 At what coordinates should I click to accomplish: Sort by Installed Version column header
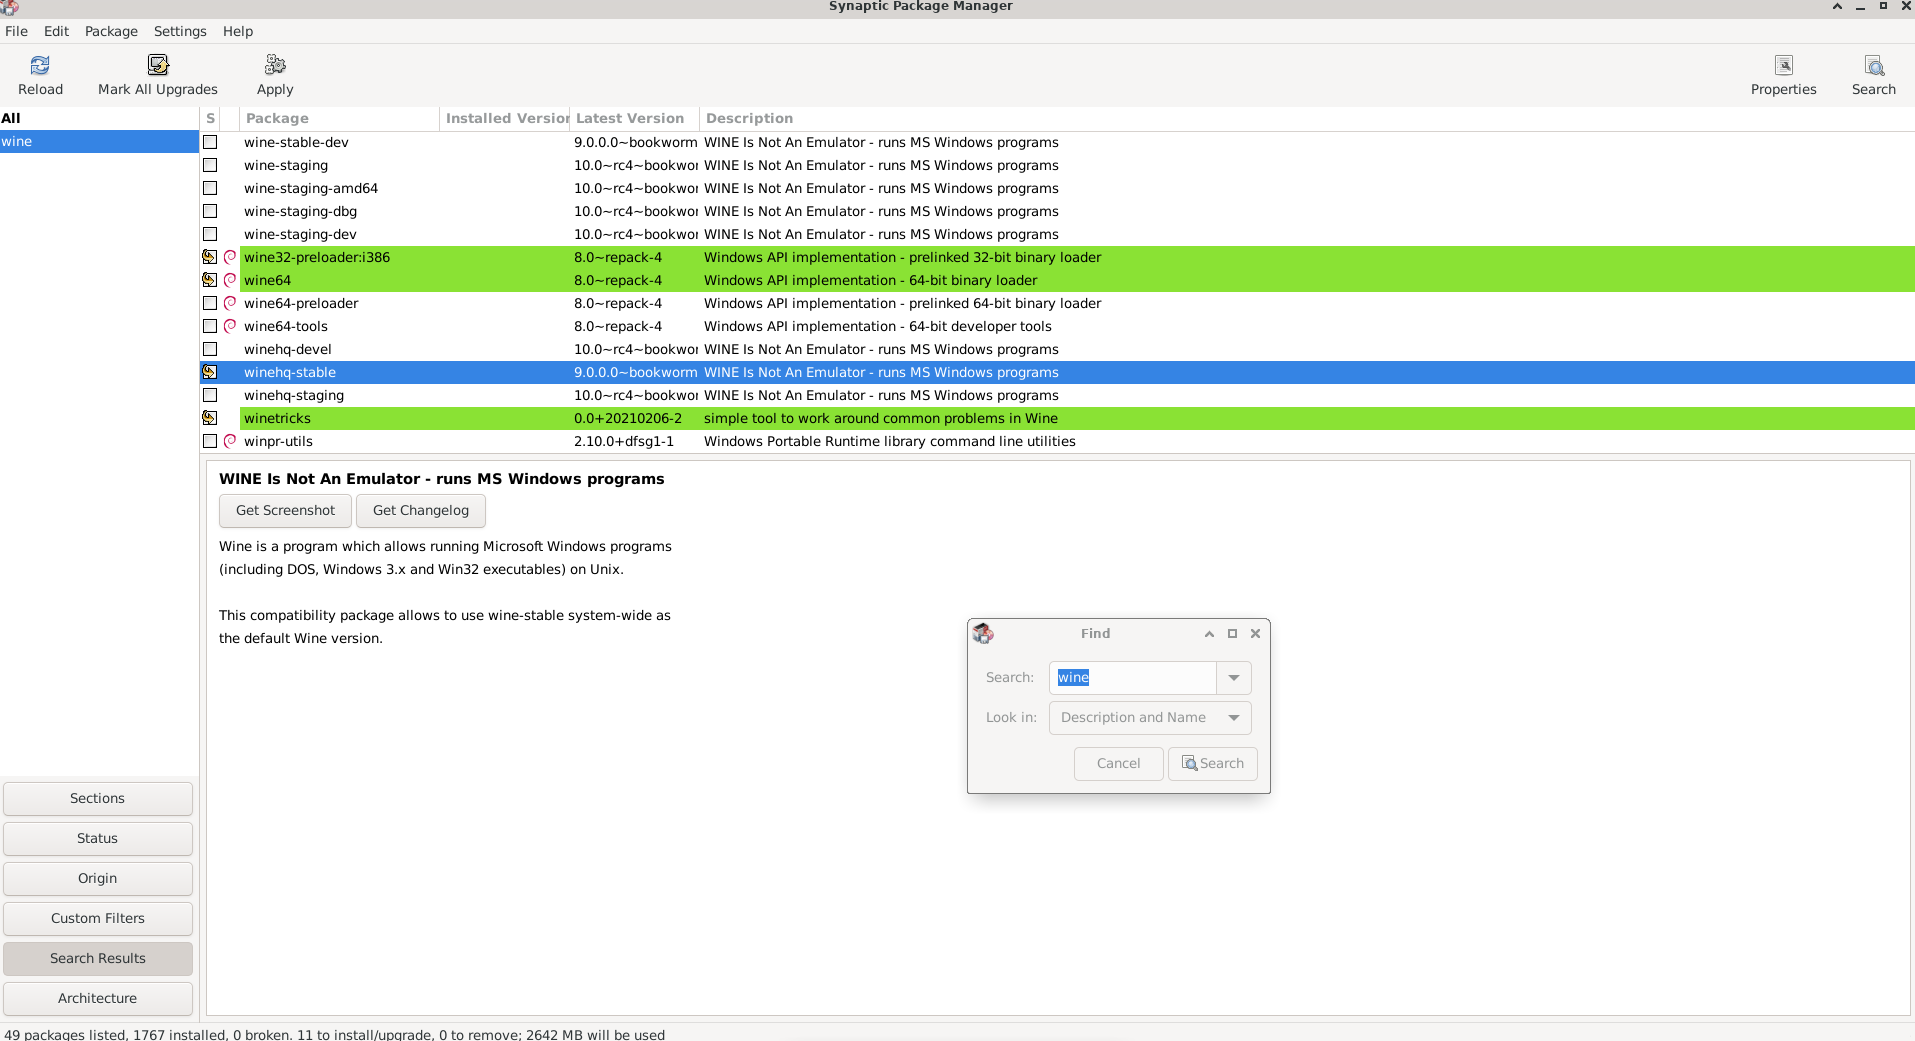[x=505, y=118]
